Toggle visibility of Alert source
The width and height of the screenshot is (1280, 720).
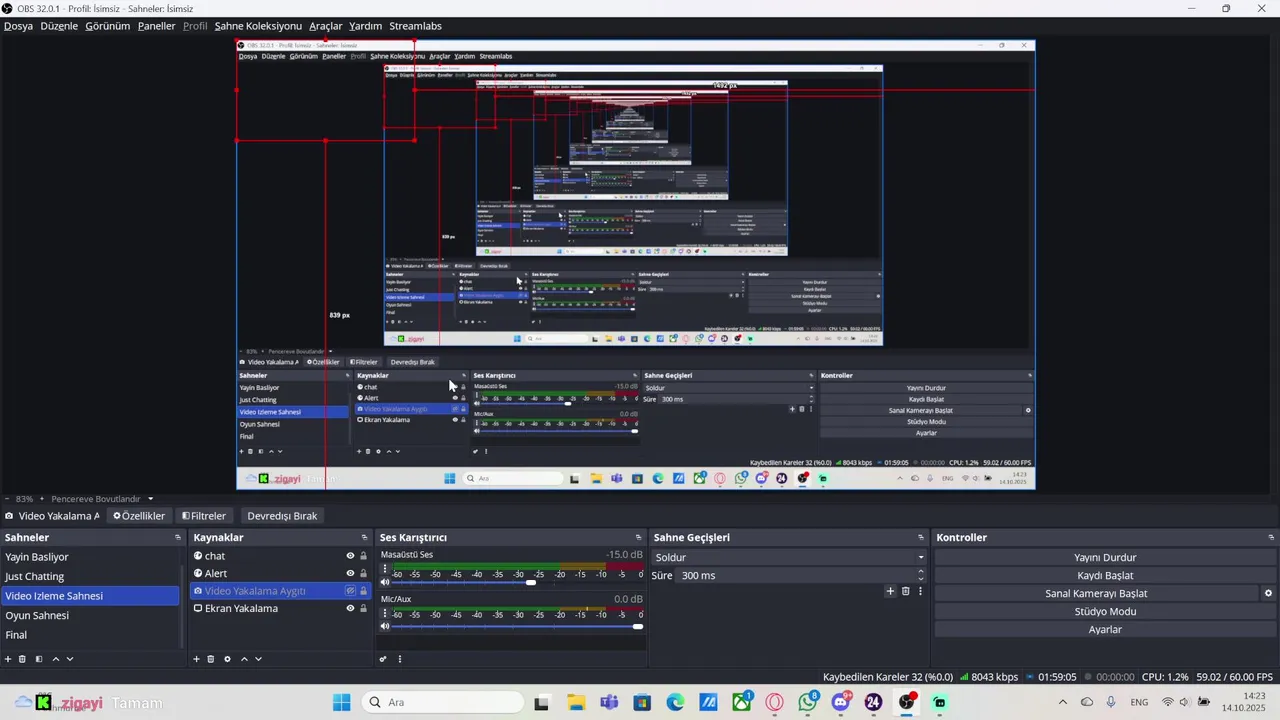(350, 574)
